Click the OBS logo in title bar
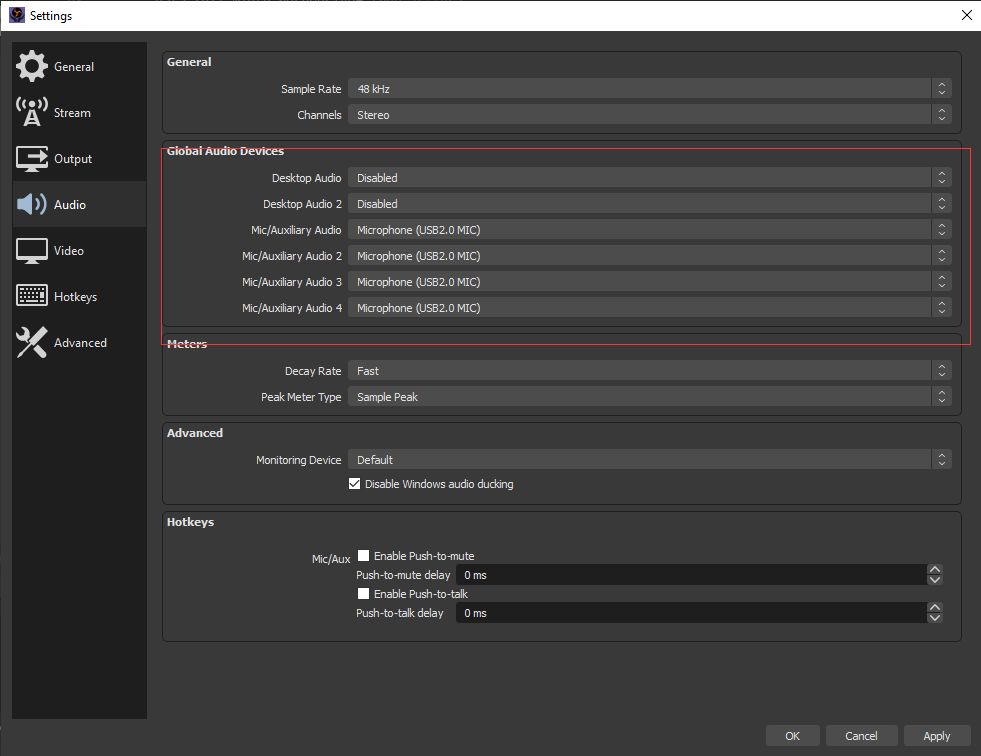Screen dimensions: 981x756 (16, 16)
